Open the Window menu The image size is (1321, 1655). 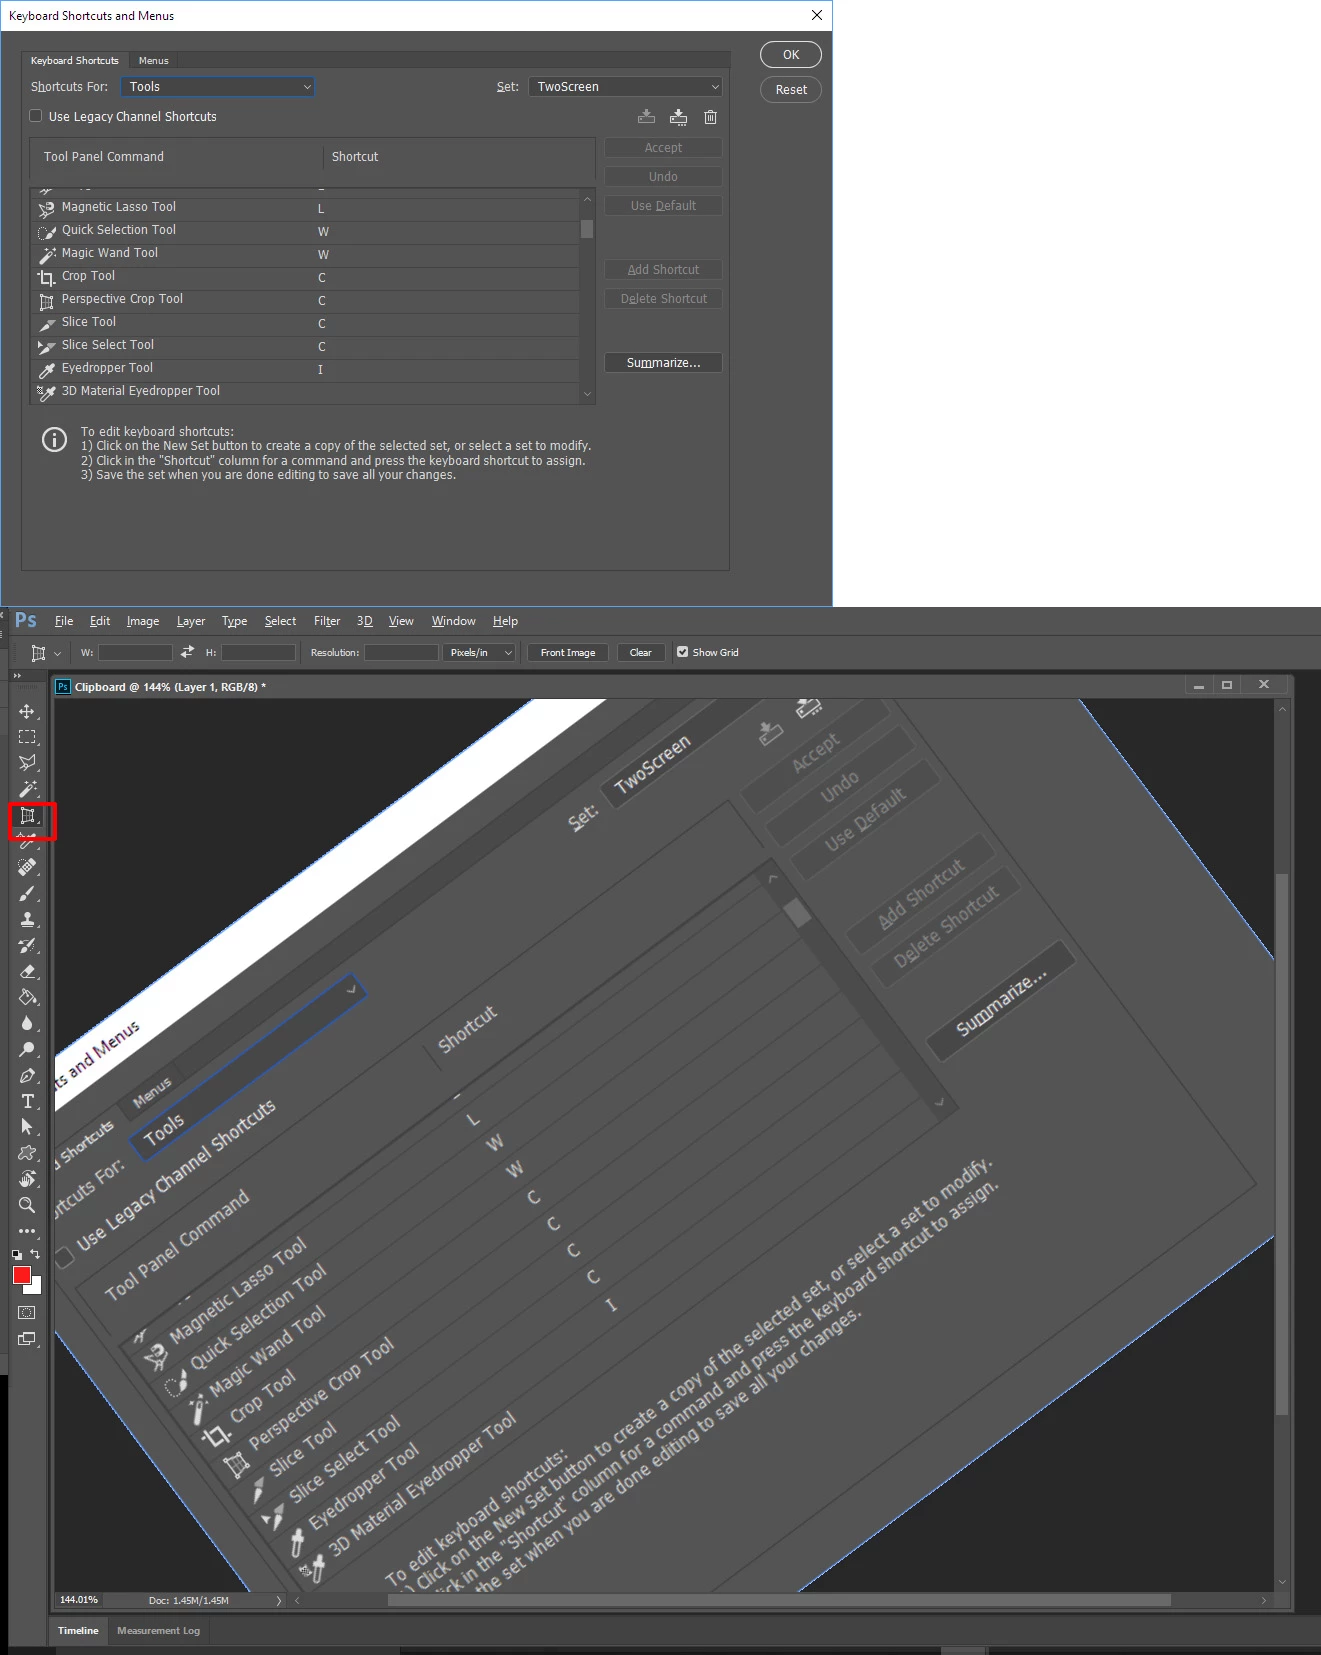click(x=453, y=621)
